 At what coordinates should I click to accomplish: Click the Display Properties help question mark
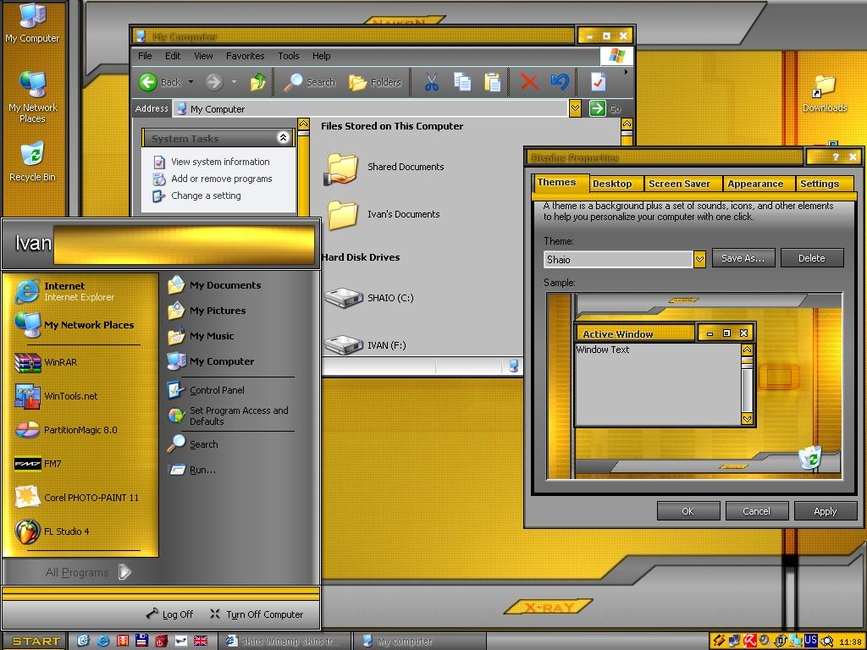point(835,157)
